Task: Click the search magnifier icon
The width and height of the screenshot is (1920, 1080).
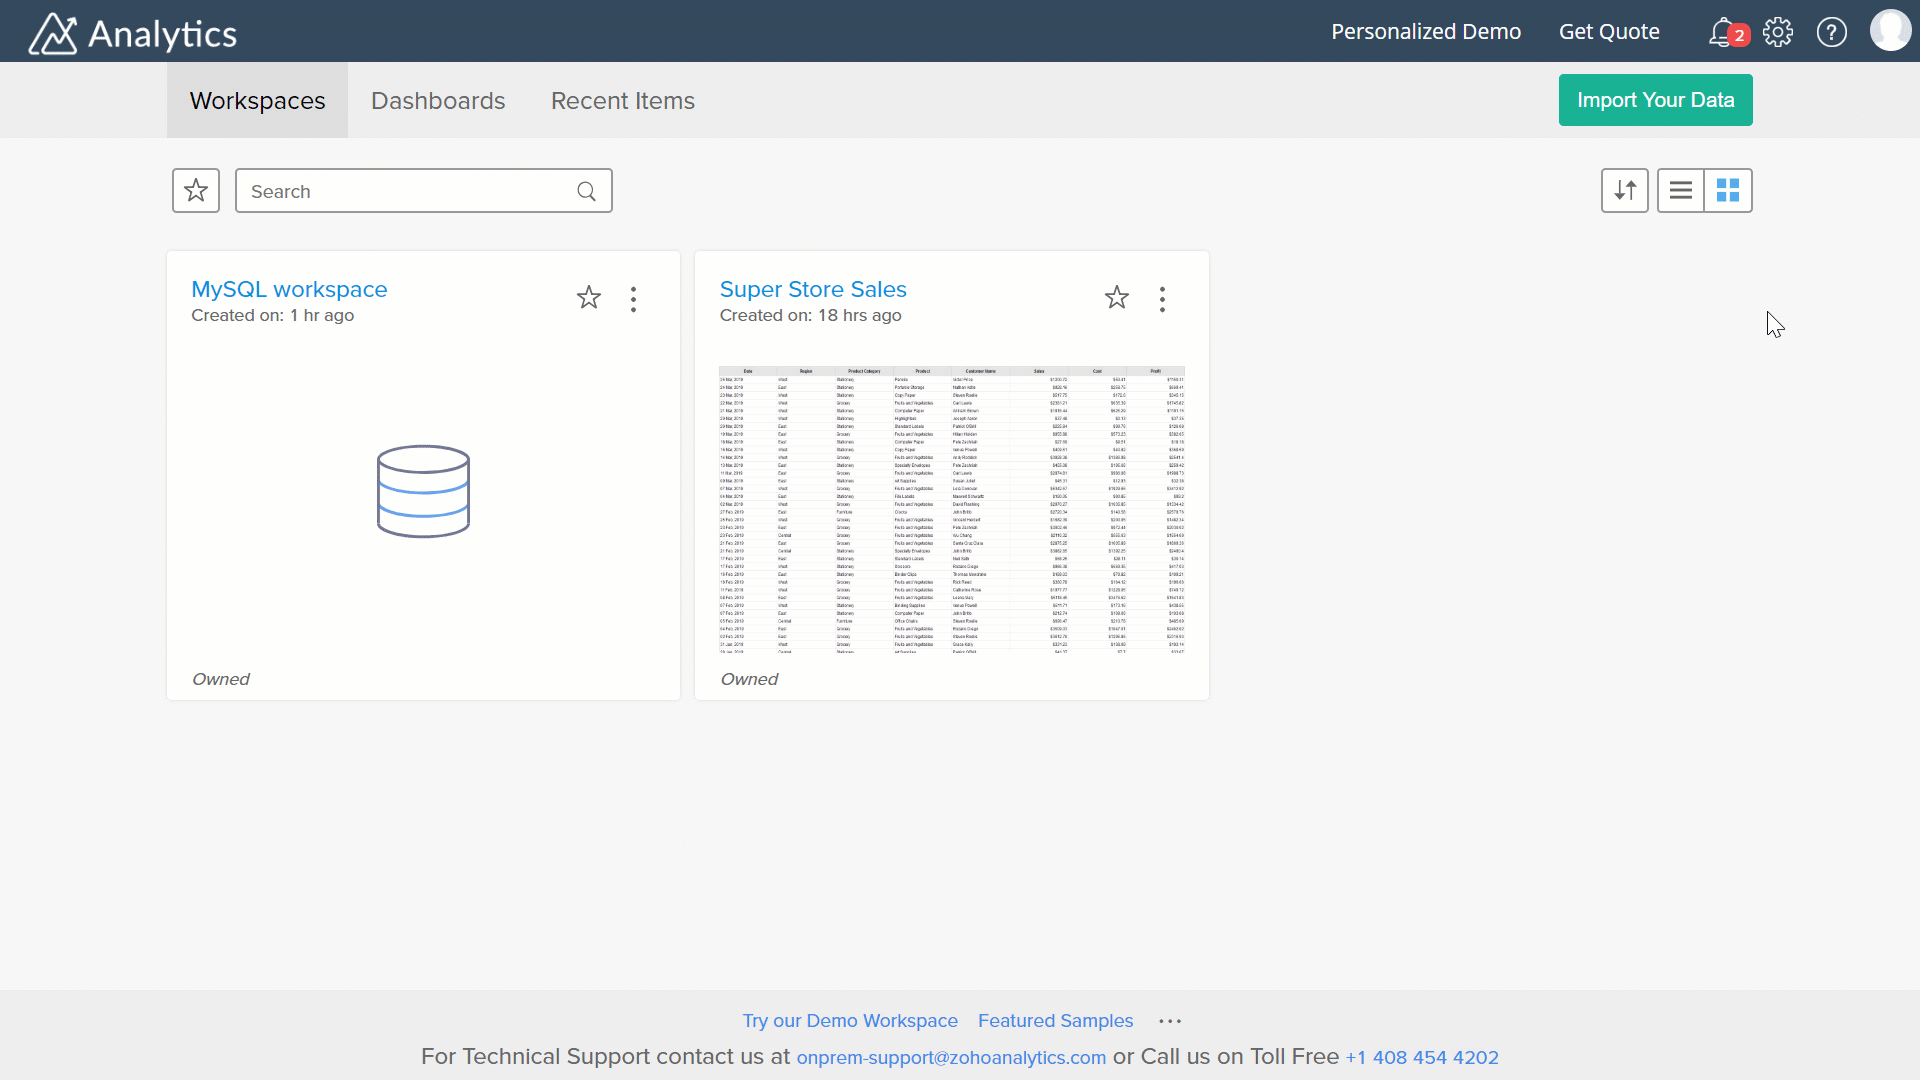Action: pyautogui.click(x=587, y=191)
